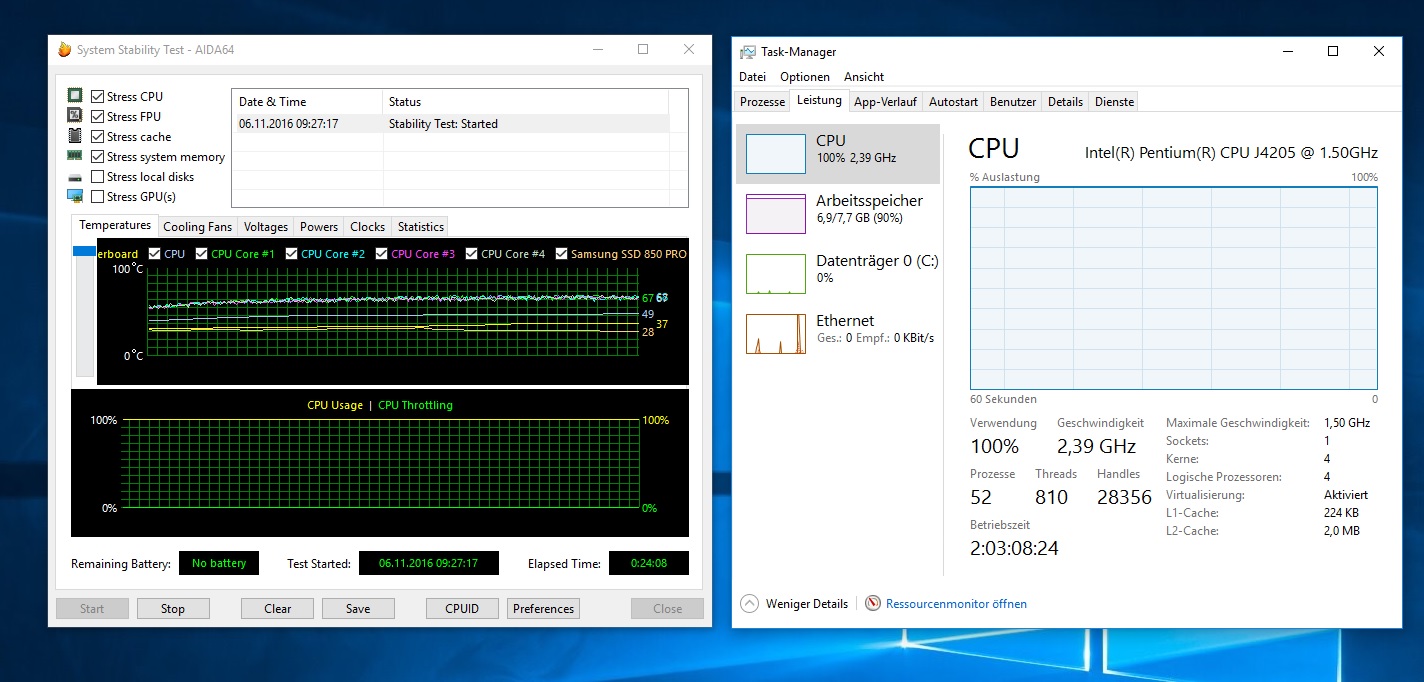Hide Samsung SSD 850 PRO temperature series
1424x682 pixels.
pyautogui.click(x=561, y=254)
